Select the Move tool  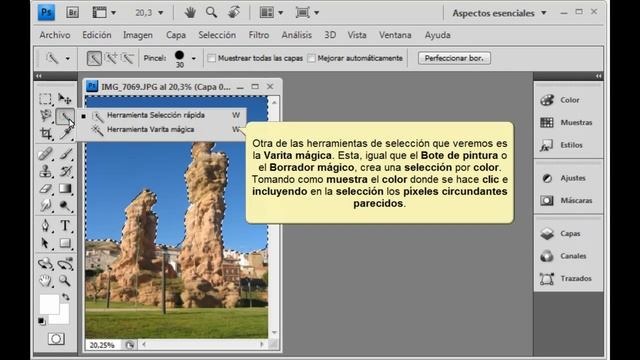click(65, 99)
